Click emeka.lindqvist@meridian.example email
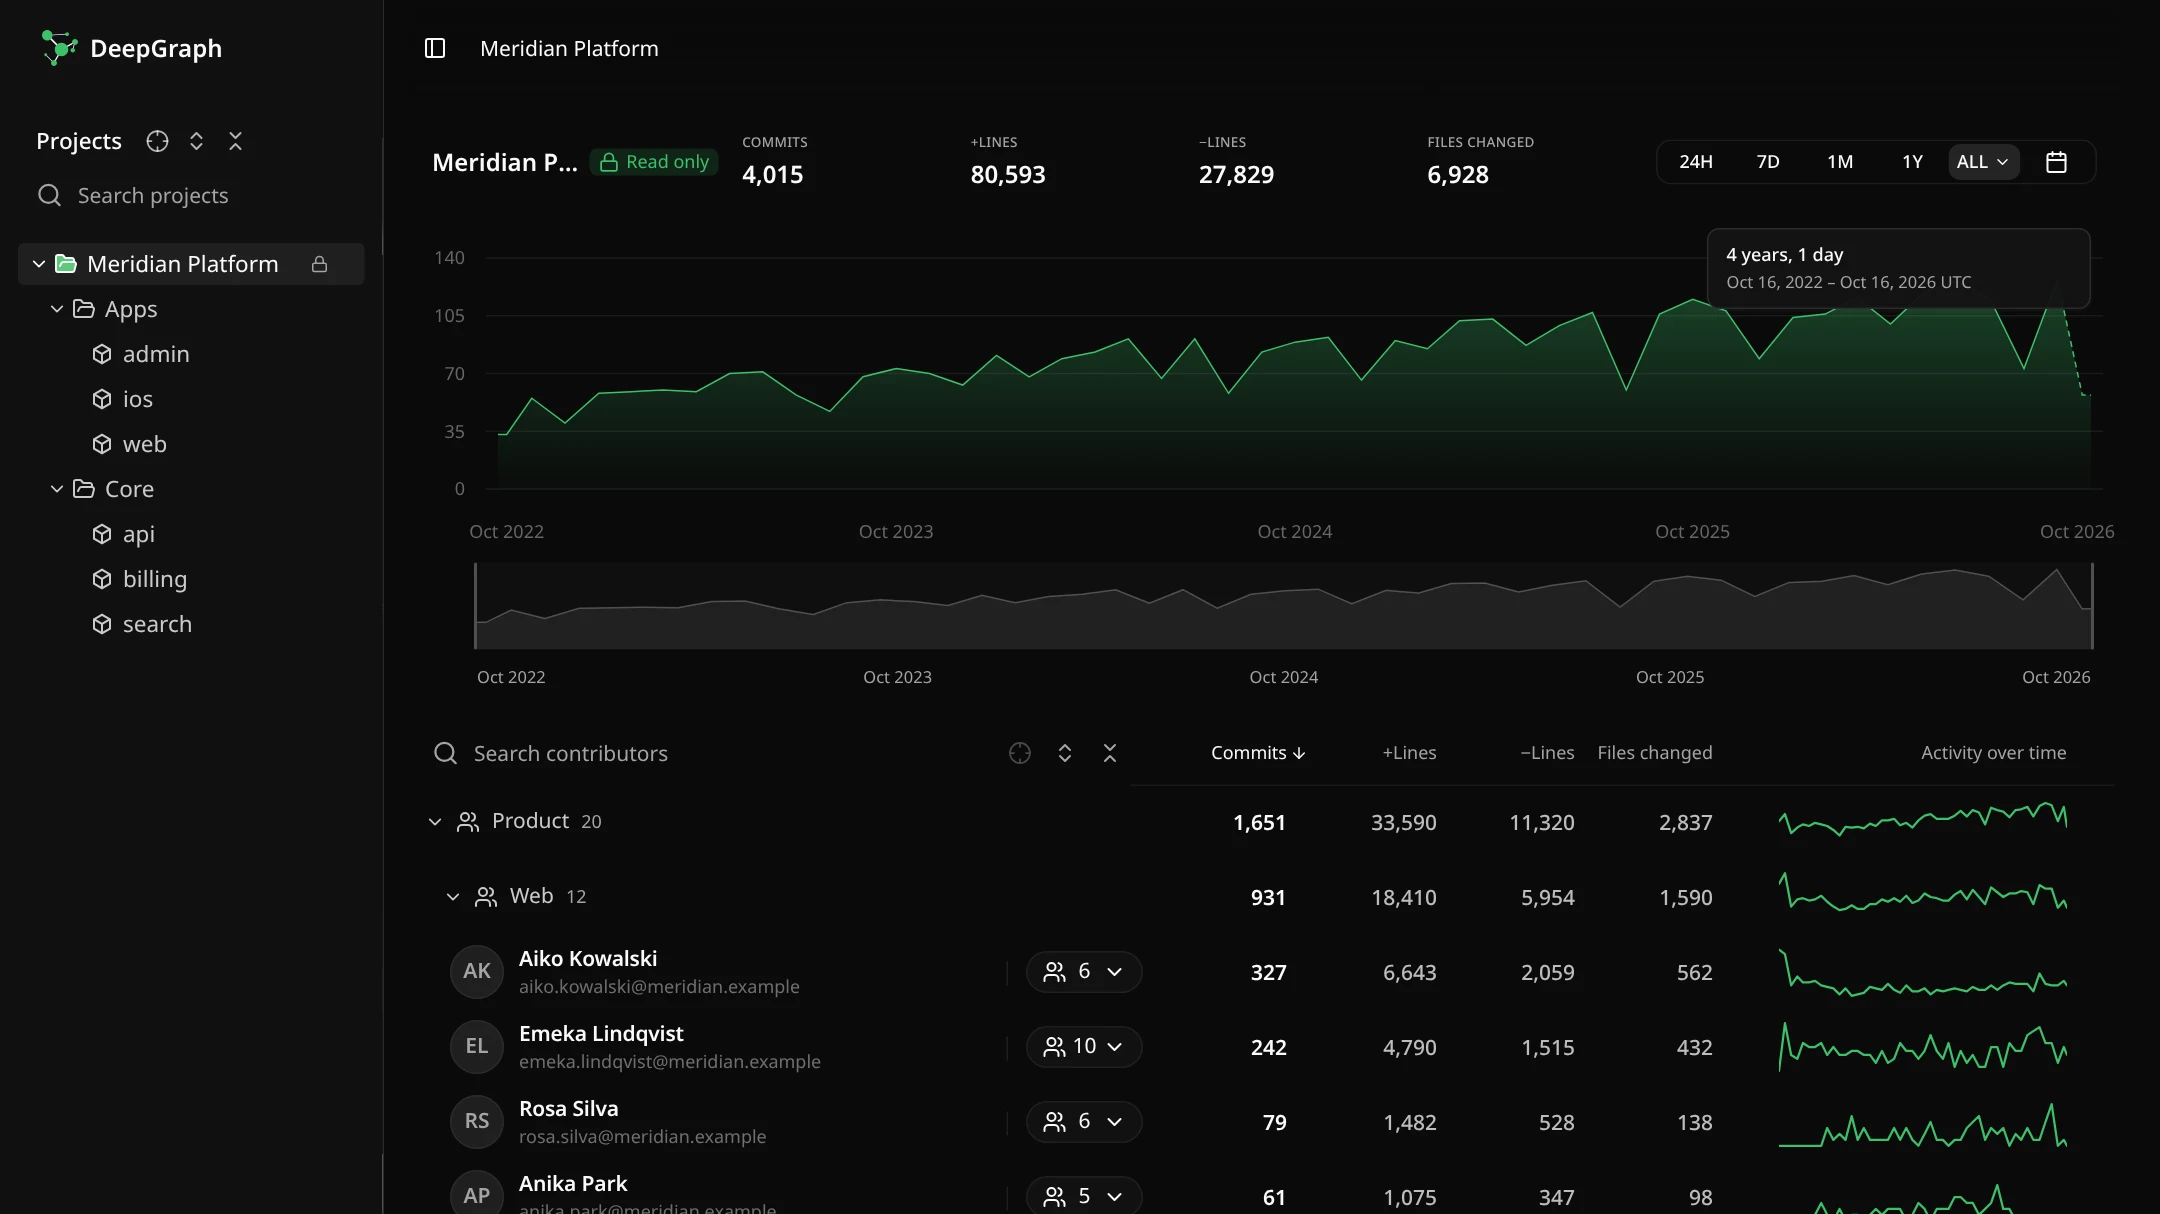This screenshot has width=2160, height=1214. point(670,1062)
